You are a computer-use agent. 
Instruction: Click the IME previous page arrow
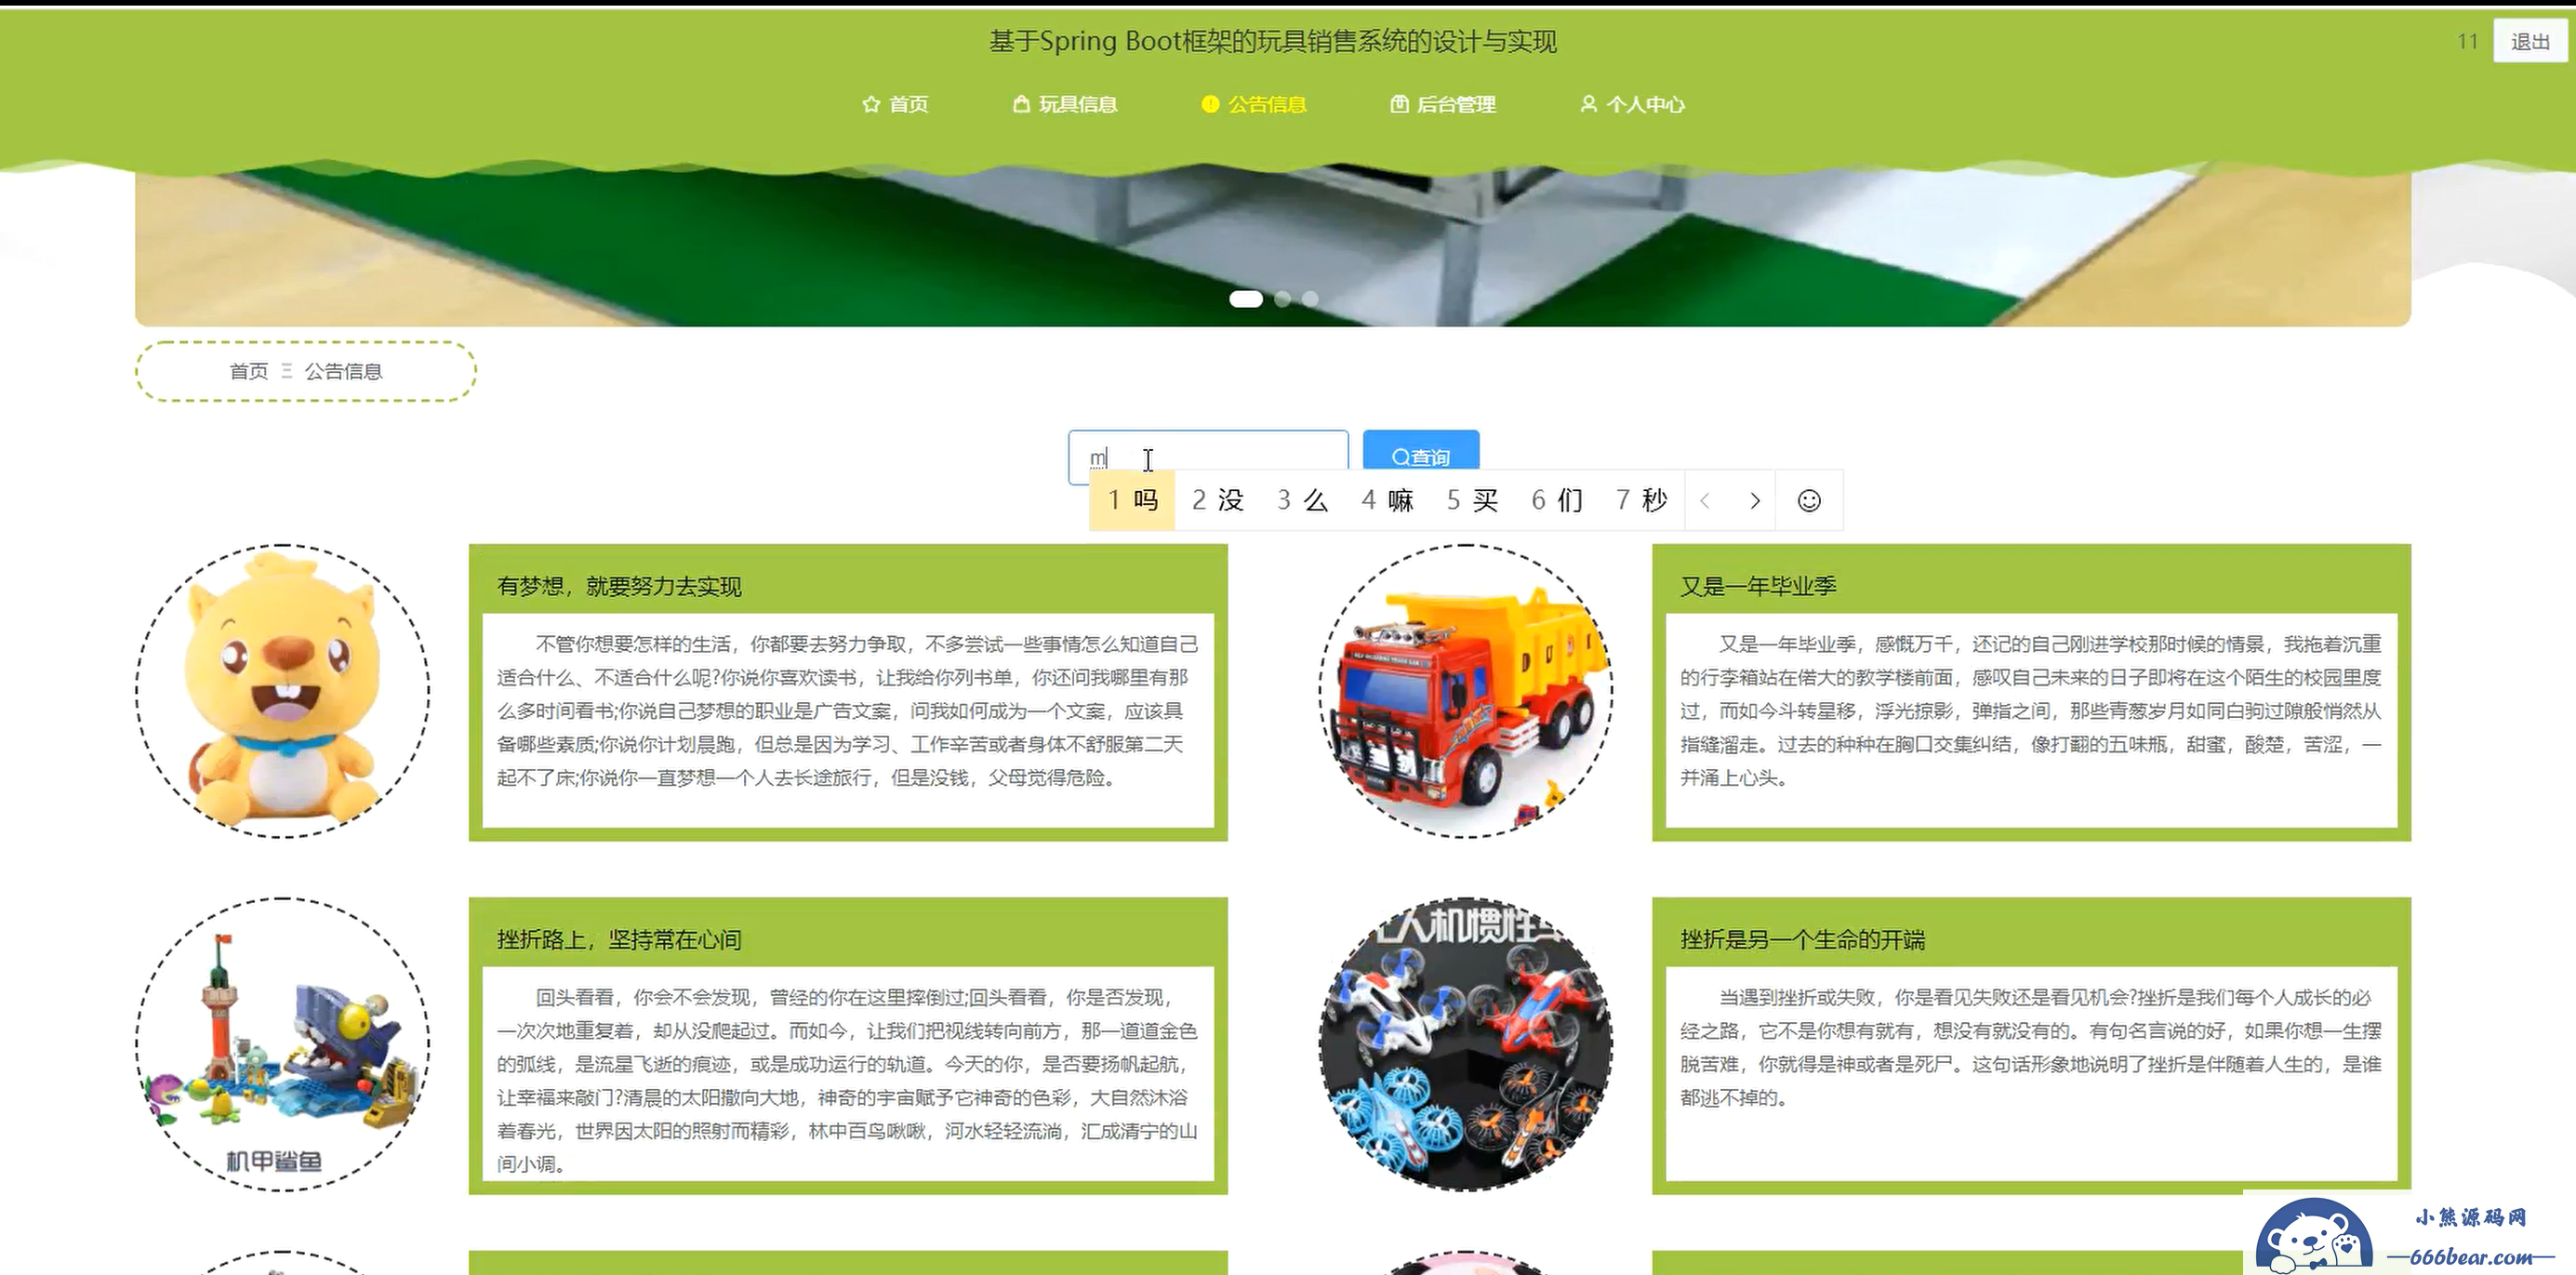[1706, 501]
